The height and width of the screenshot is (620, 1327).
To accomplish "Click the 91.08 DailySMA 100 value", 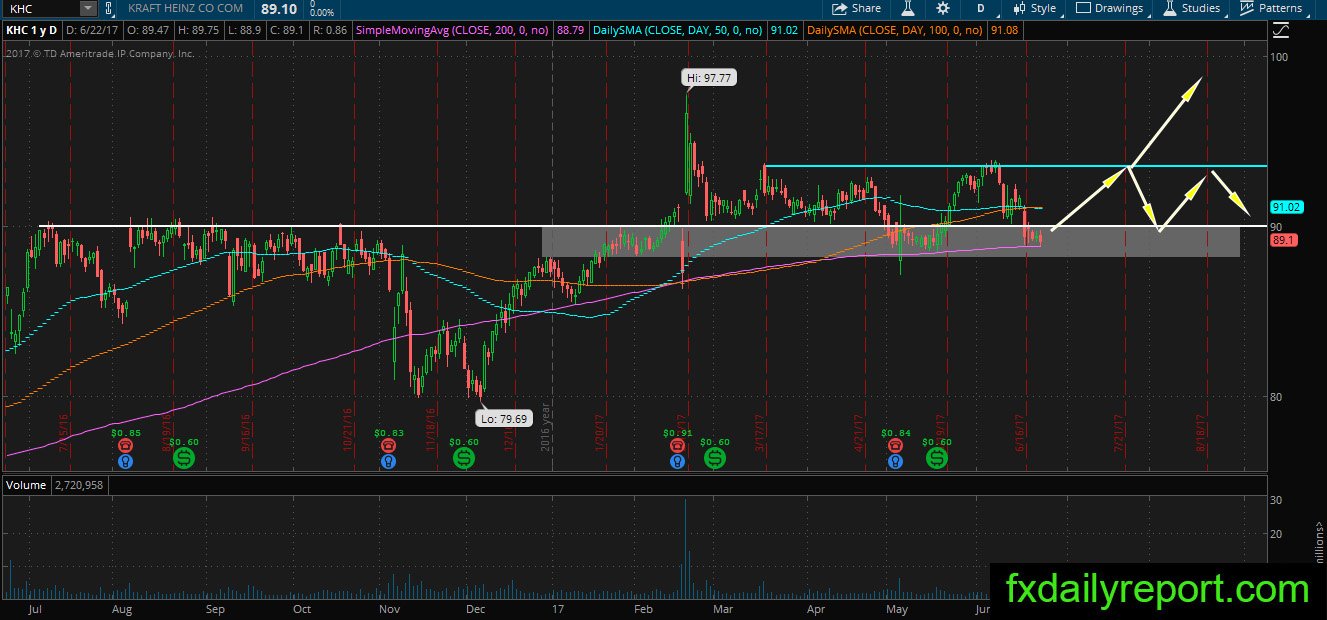I will pyautogui.click(x=1003, y=31).
